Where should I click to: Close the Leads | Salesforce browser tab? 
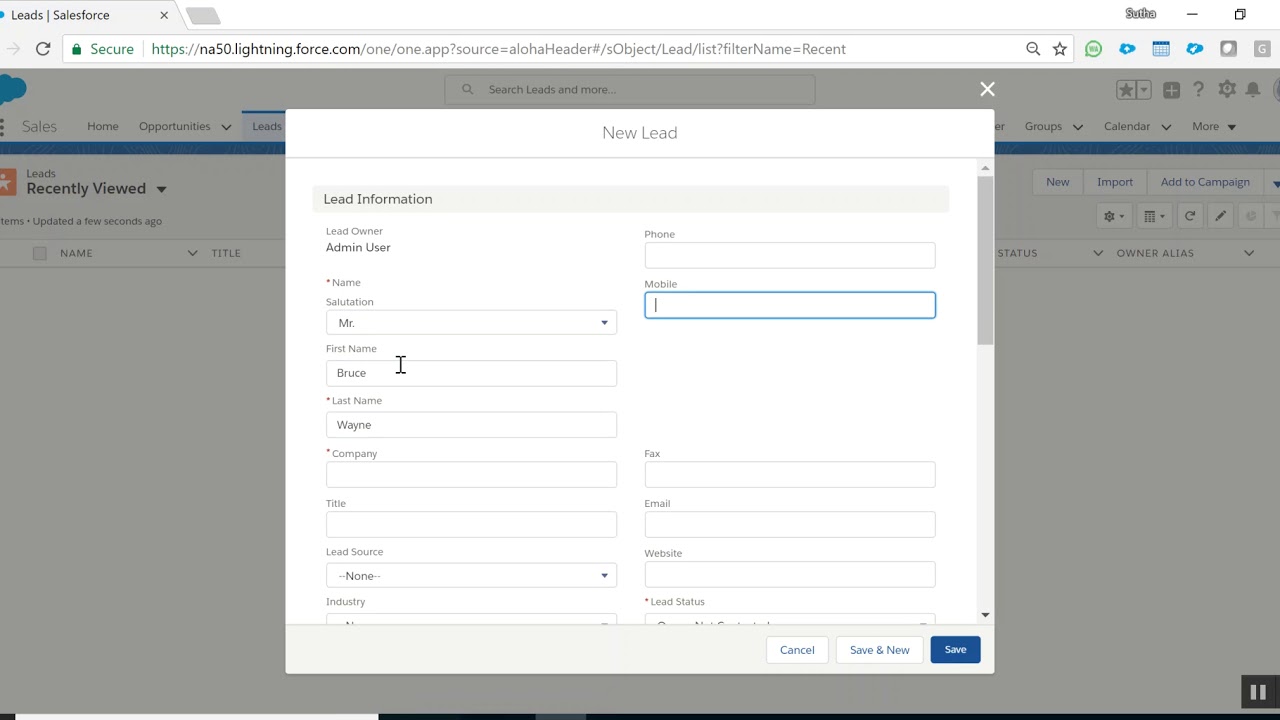point(164,16)
